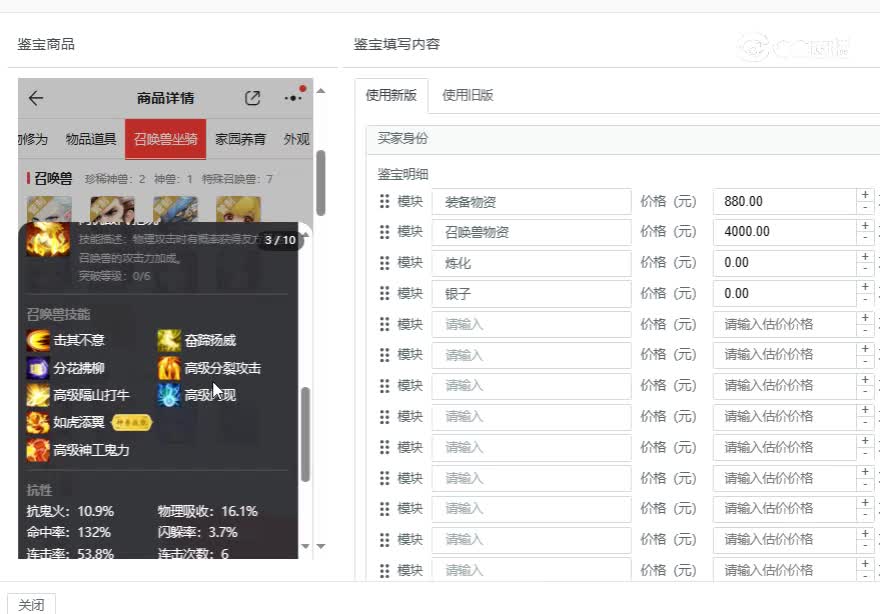Click the 召唤兽 section heading
The width and height of the screenshot is (880, 614).
coord(53,178)
